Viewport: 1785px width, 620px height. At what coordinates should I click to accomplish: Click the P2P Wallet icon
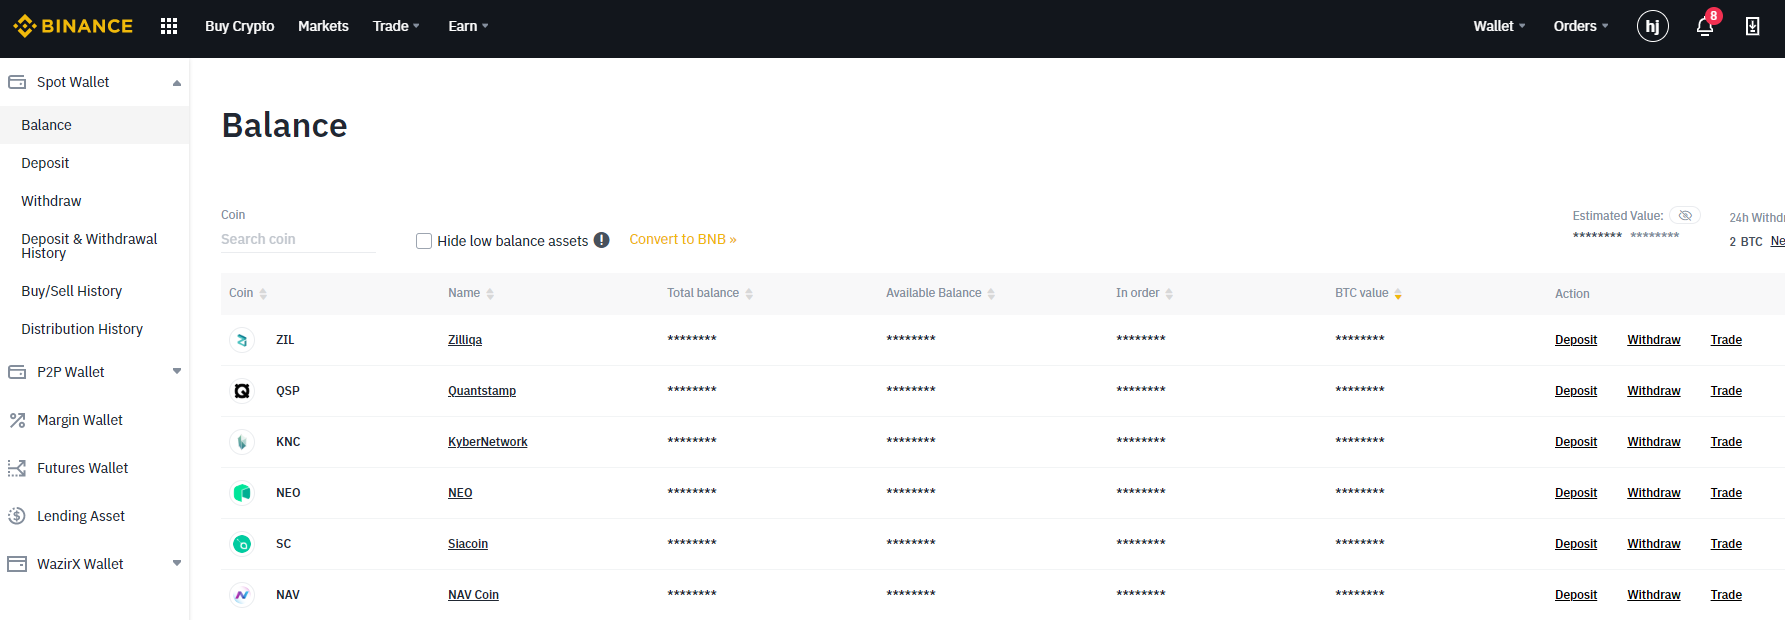17,372
